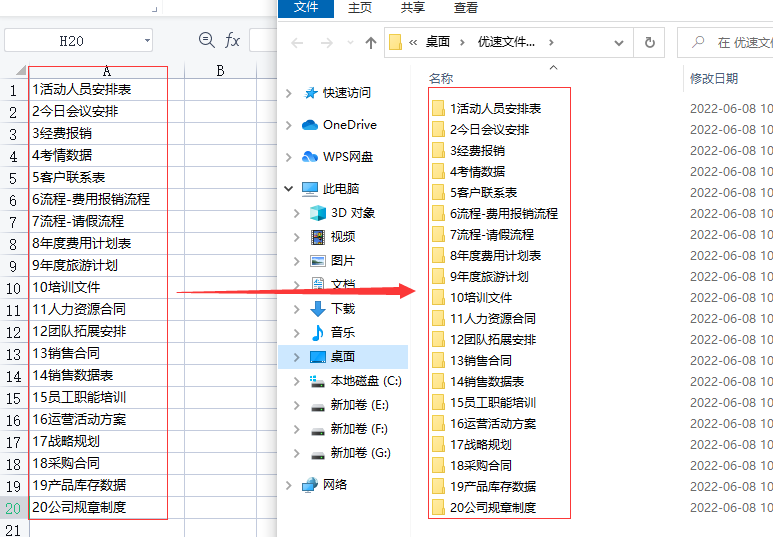Select row 7 header in spreadsheet
Image resolution: width=773 pixels, height=537 pixels.
pos(14,222)
